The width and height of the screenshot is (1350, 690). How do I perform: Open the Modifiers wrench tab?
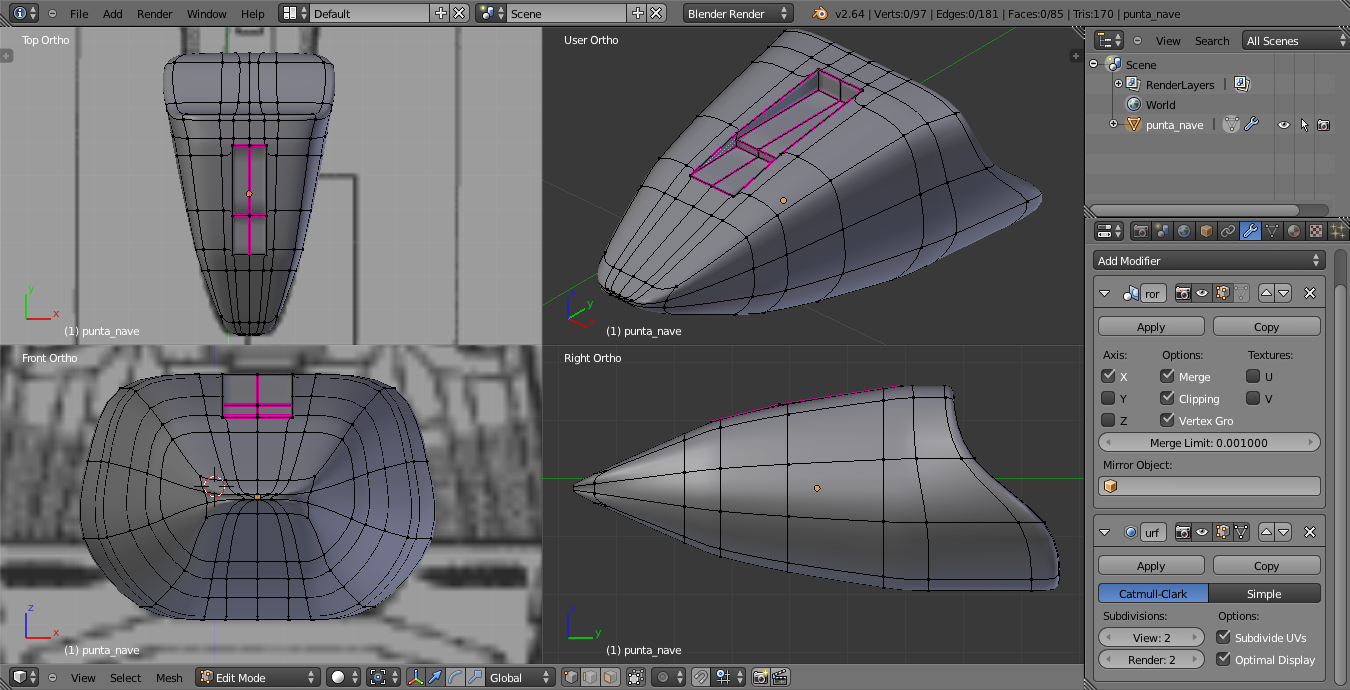(x=1250, y=231)
